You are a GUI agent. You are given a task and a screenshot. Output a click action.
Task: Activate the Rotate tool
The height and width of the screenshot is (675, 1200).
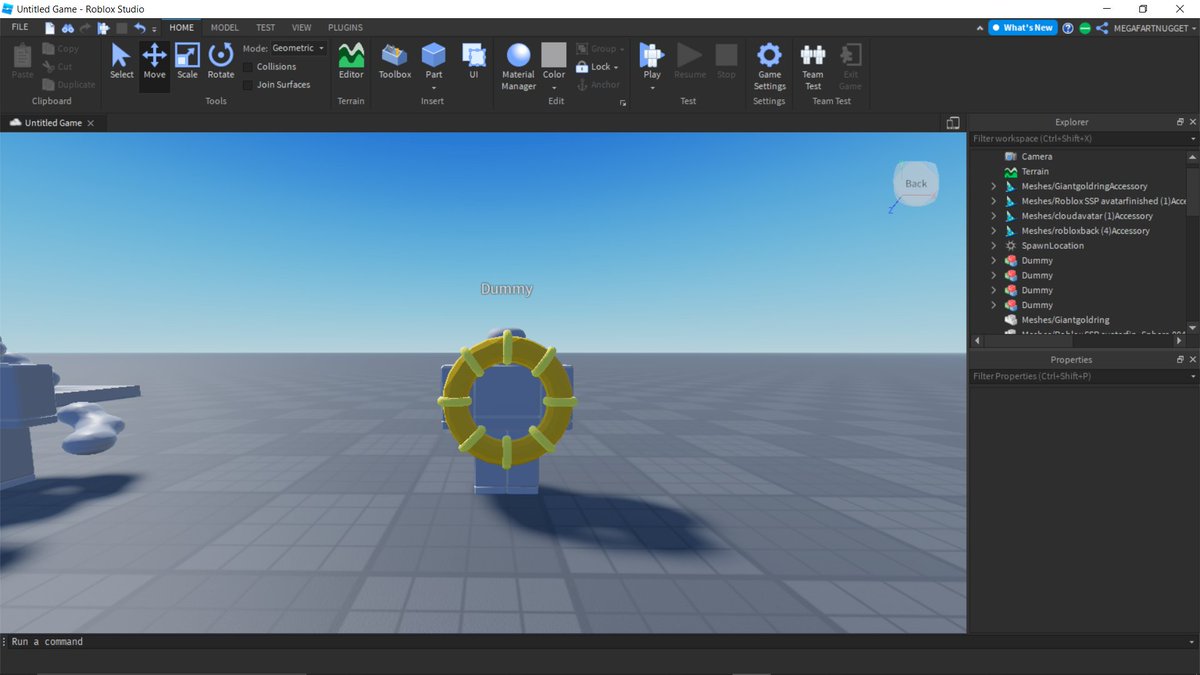pyautogui.click(x=220, y=62)
